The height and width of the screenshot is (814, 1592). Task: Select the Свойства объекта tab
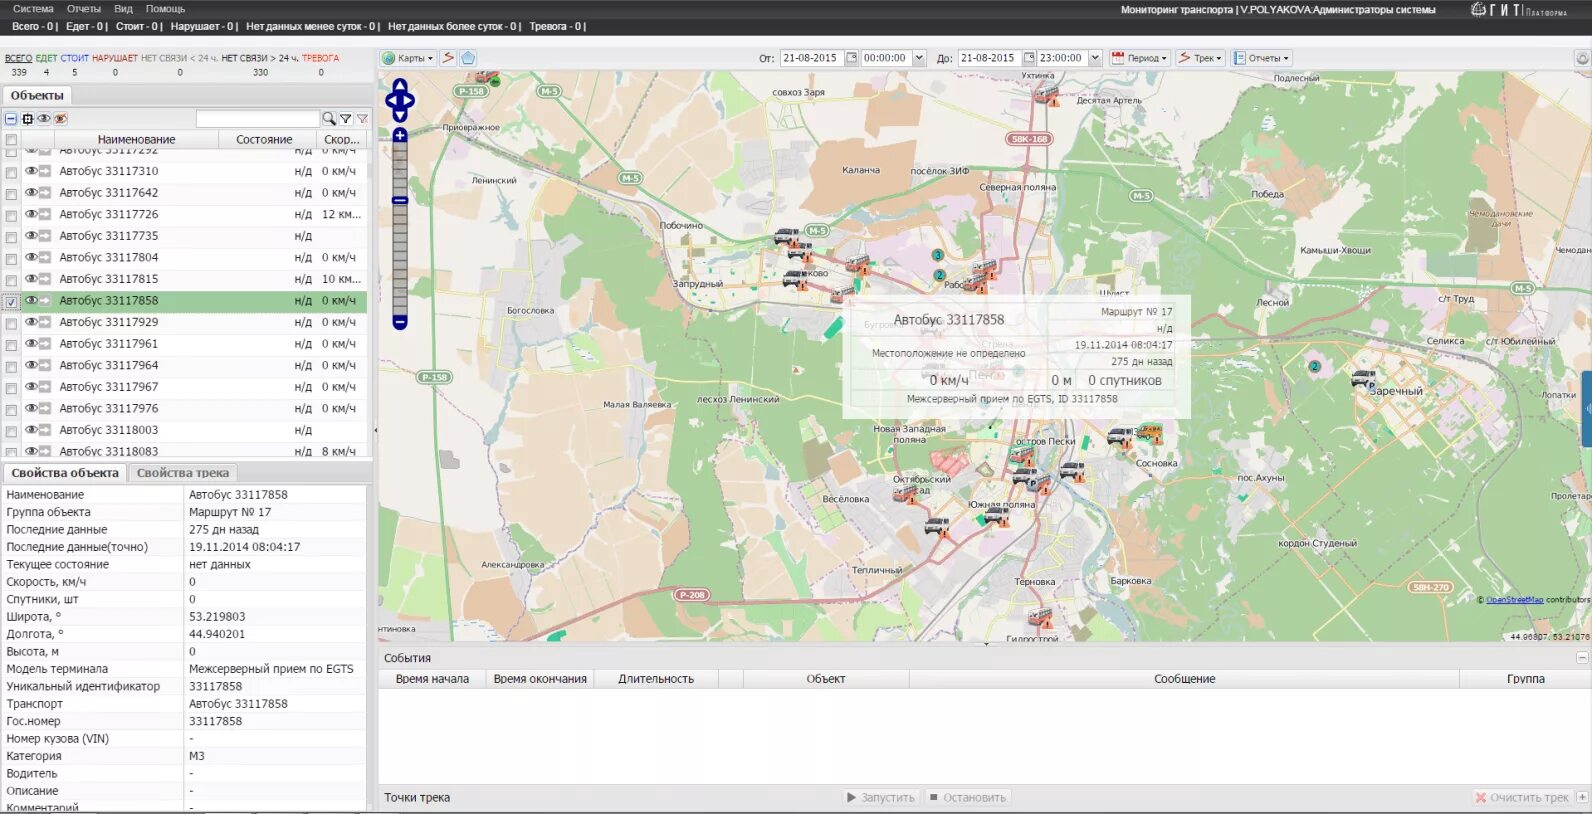point(65,473)
